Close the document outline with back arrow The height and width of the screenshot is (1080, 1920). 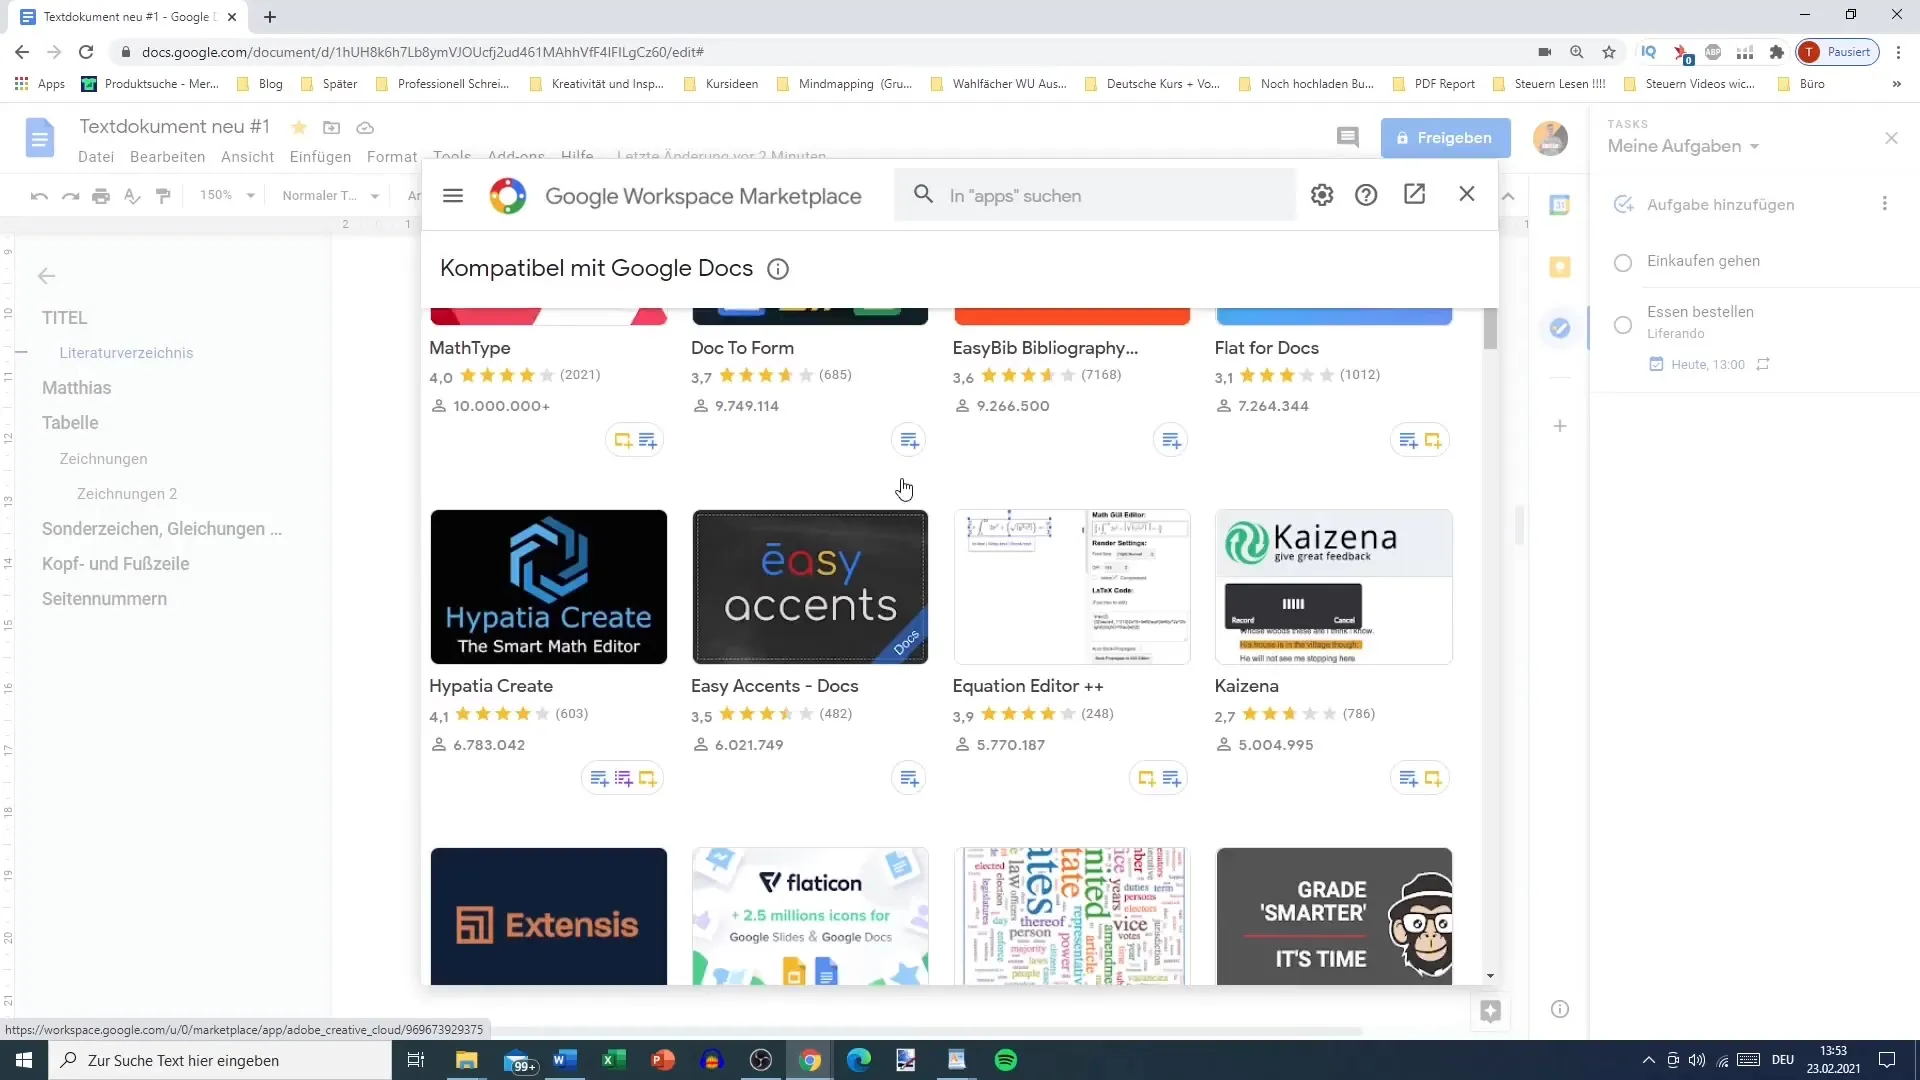[x=46, y=276]
